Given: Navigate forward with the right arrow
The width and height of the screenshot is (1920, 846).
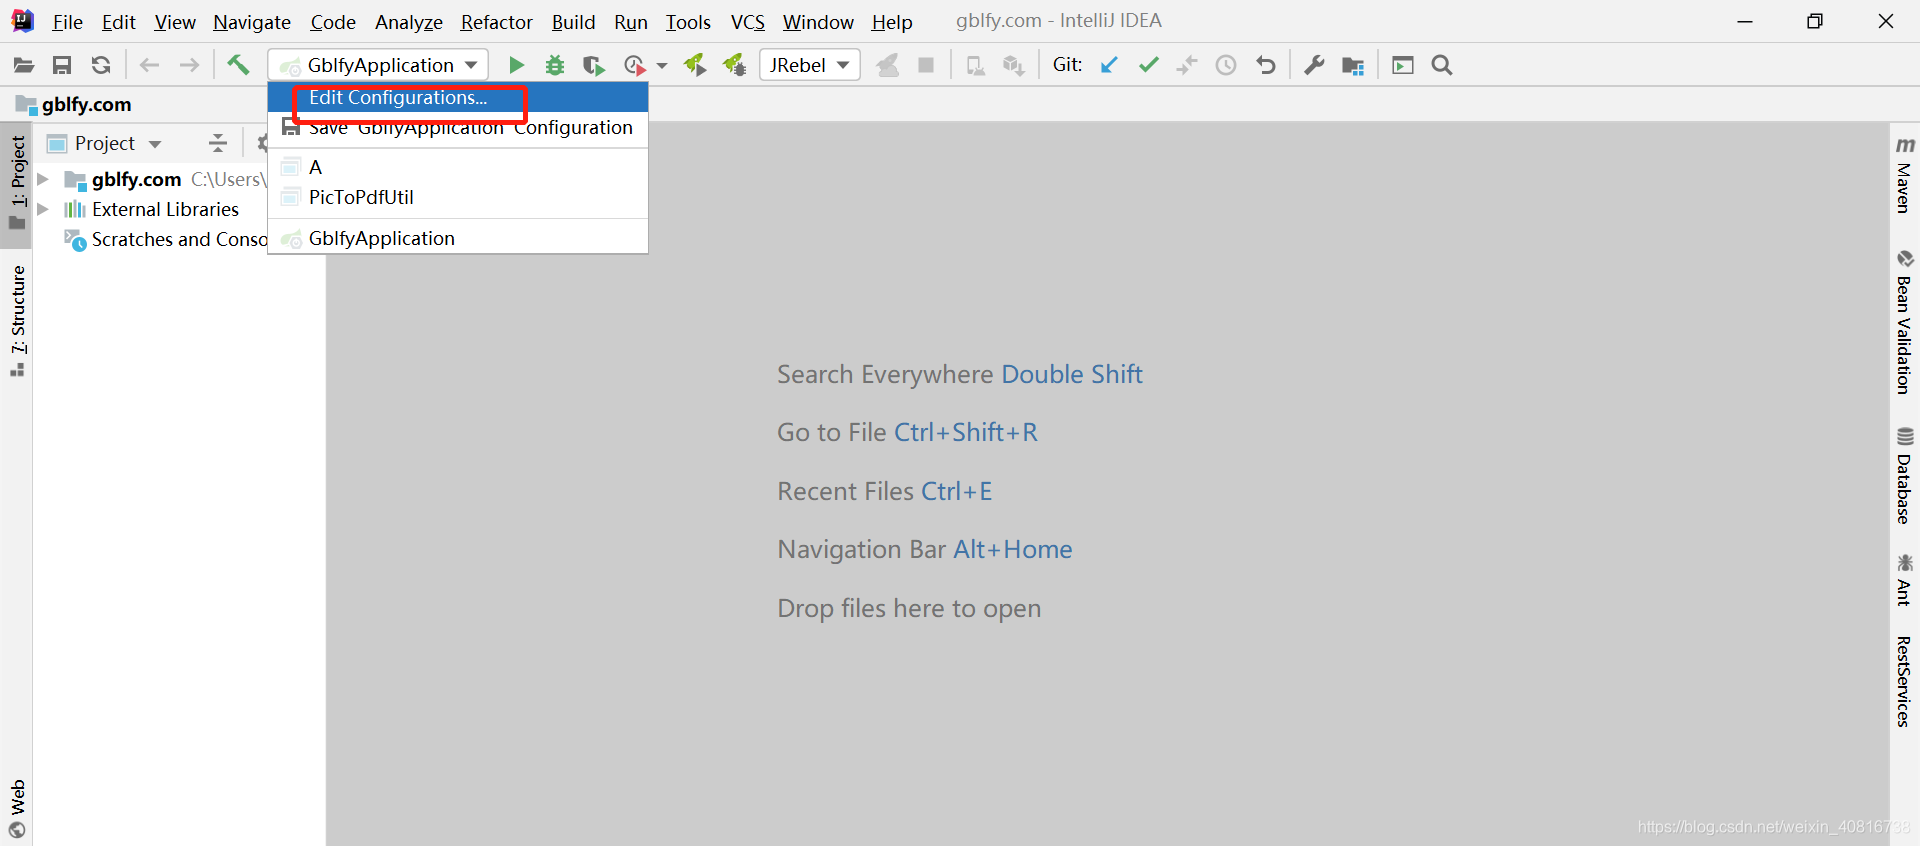Looking at the screenshot, I should point(189,65).
